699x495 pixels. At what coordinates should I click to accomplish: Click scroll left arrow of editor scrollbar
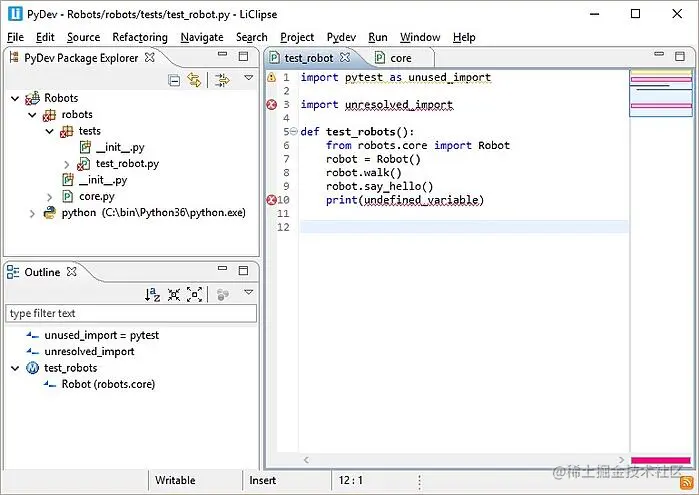point(306,460)
